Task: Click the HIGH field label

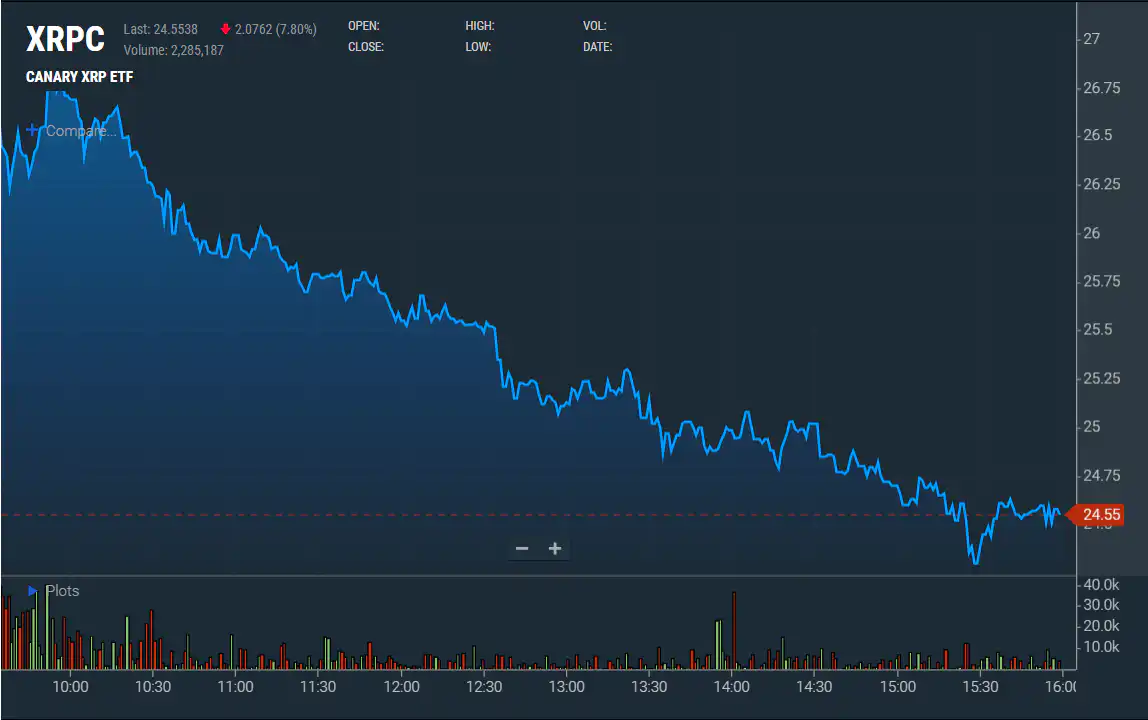Action: coord(479,26)
